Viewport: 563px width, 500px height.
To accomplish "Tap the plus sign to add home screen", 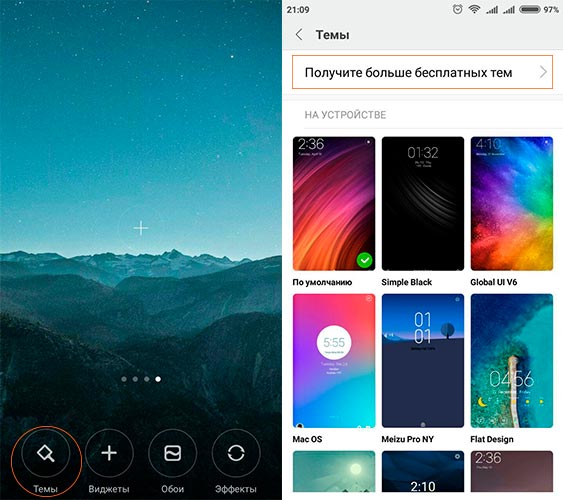I will click(141, 228).
